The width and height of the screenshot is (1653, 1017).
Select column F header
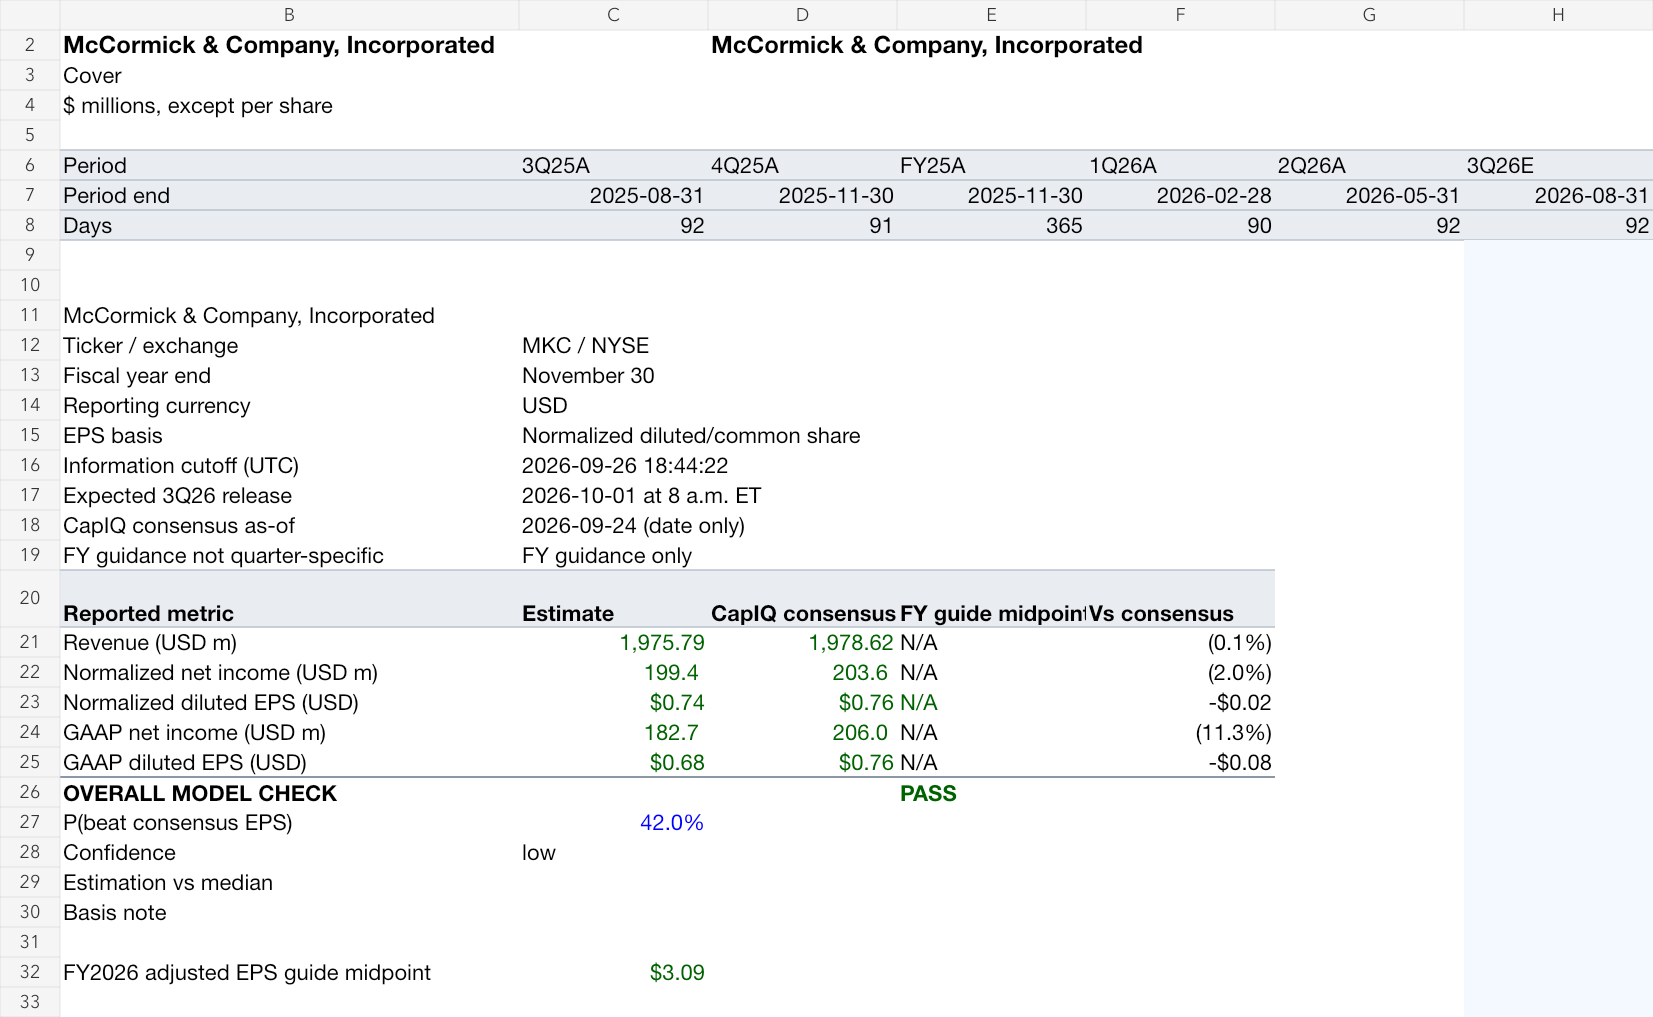point(1180,14)
